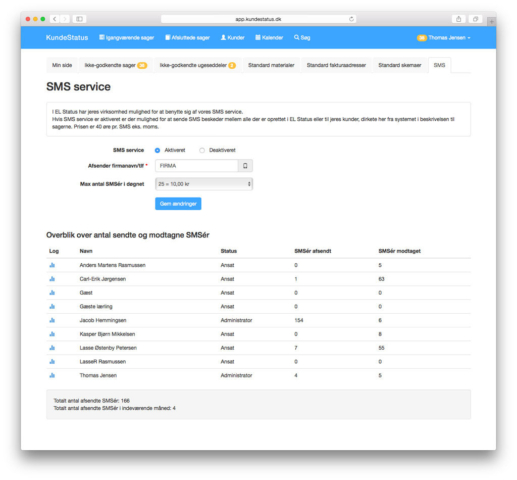Open Ikke-godkendte ugesedler tab

[x=198, y=65]
